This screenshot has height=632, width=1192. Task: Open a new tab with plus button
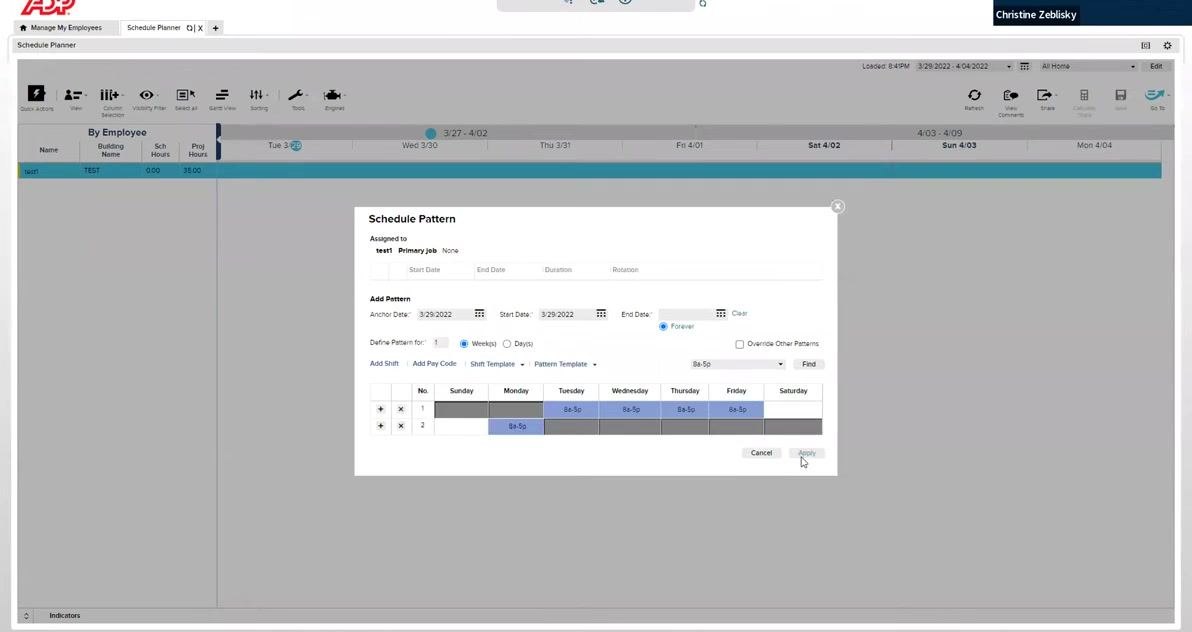(x=215, y=28)
